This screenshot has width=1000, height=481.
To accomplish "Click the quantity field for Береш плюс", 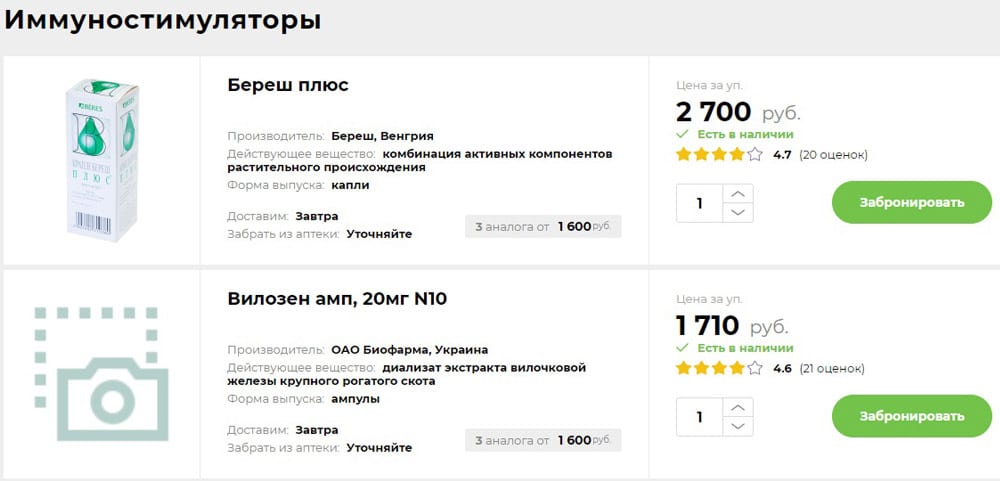I will 700,204.
